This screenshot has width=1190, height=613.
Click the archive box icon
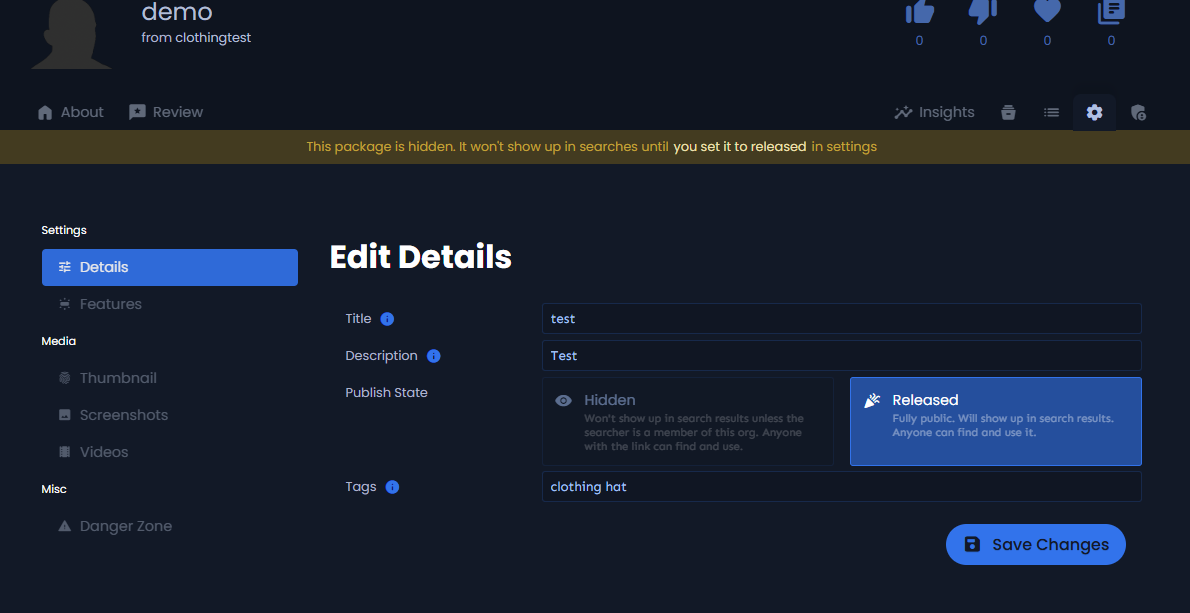click(x=1008, y=113)
